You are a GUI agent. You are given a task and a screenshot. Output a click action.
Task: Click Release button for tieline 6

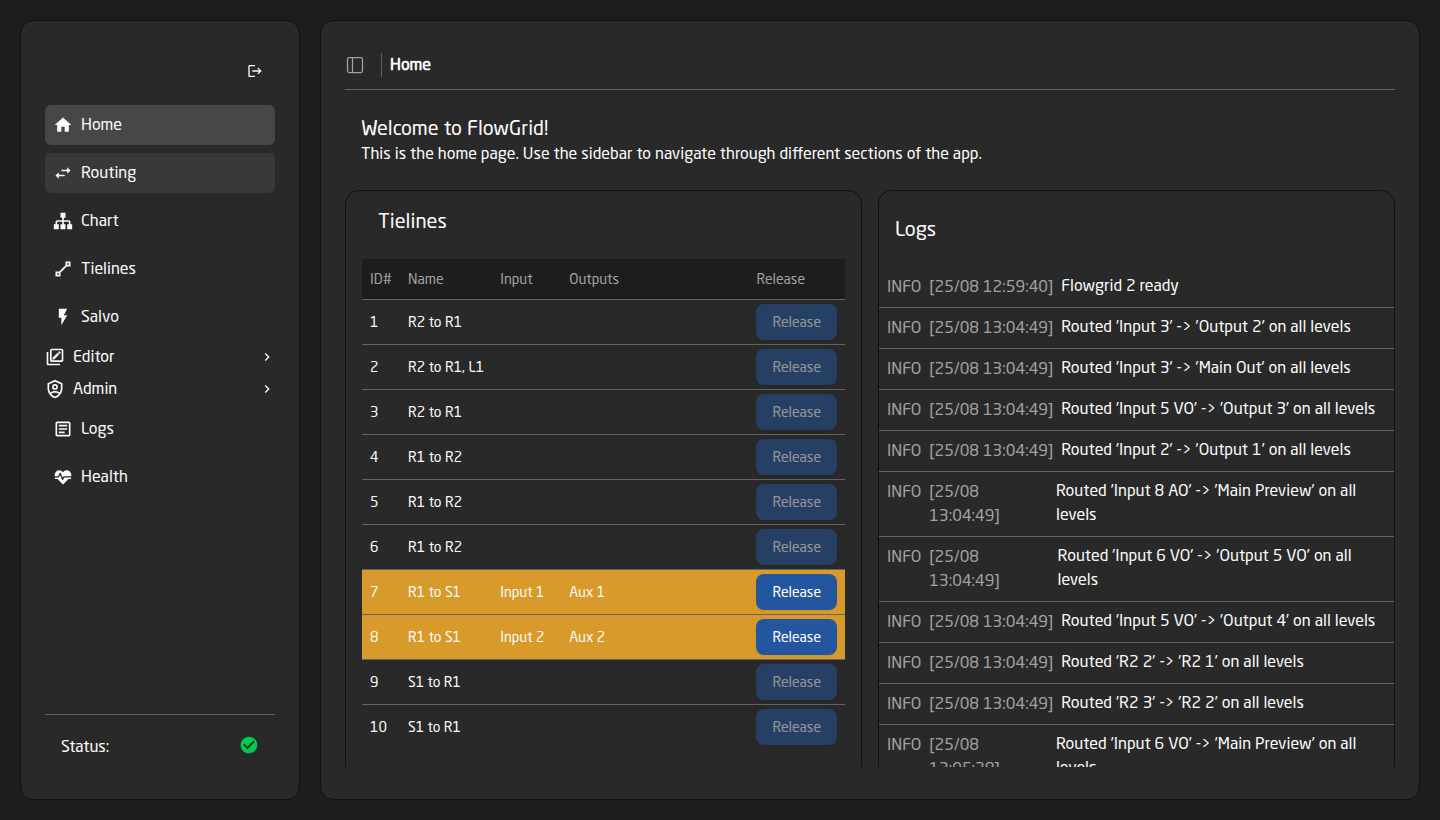[796, 547]
